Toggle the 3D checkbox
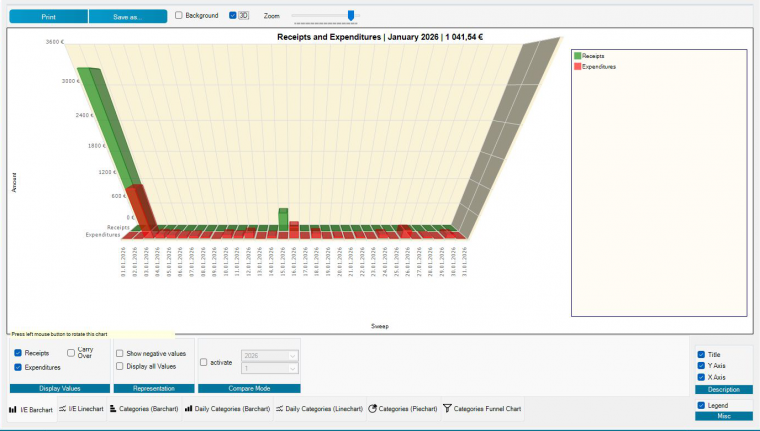This screenshot has width=760, height=431. [233, 16]
